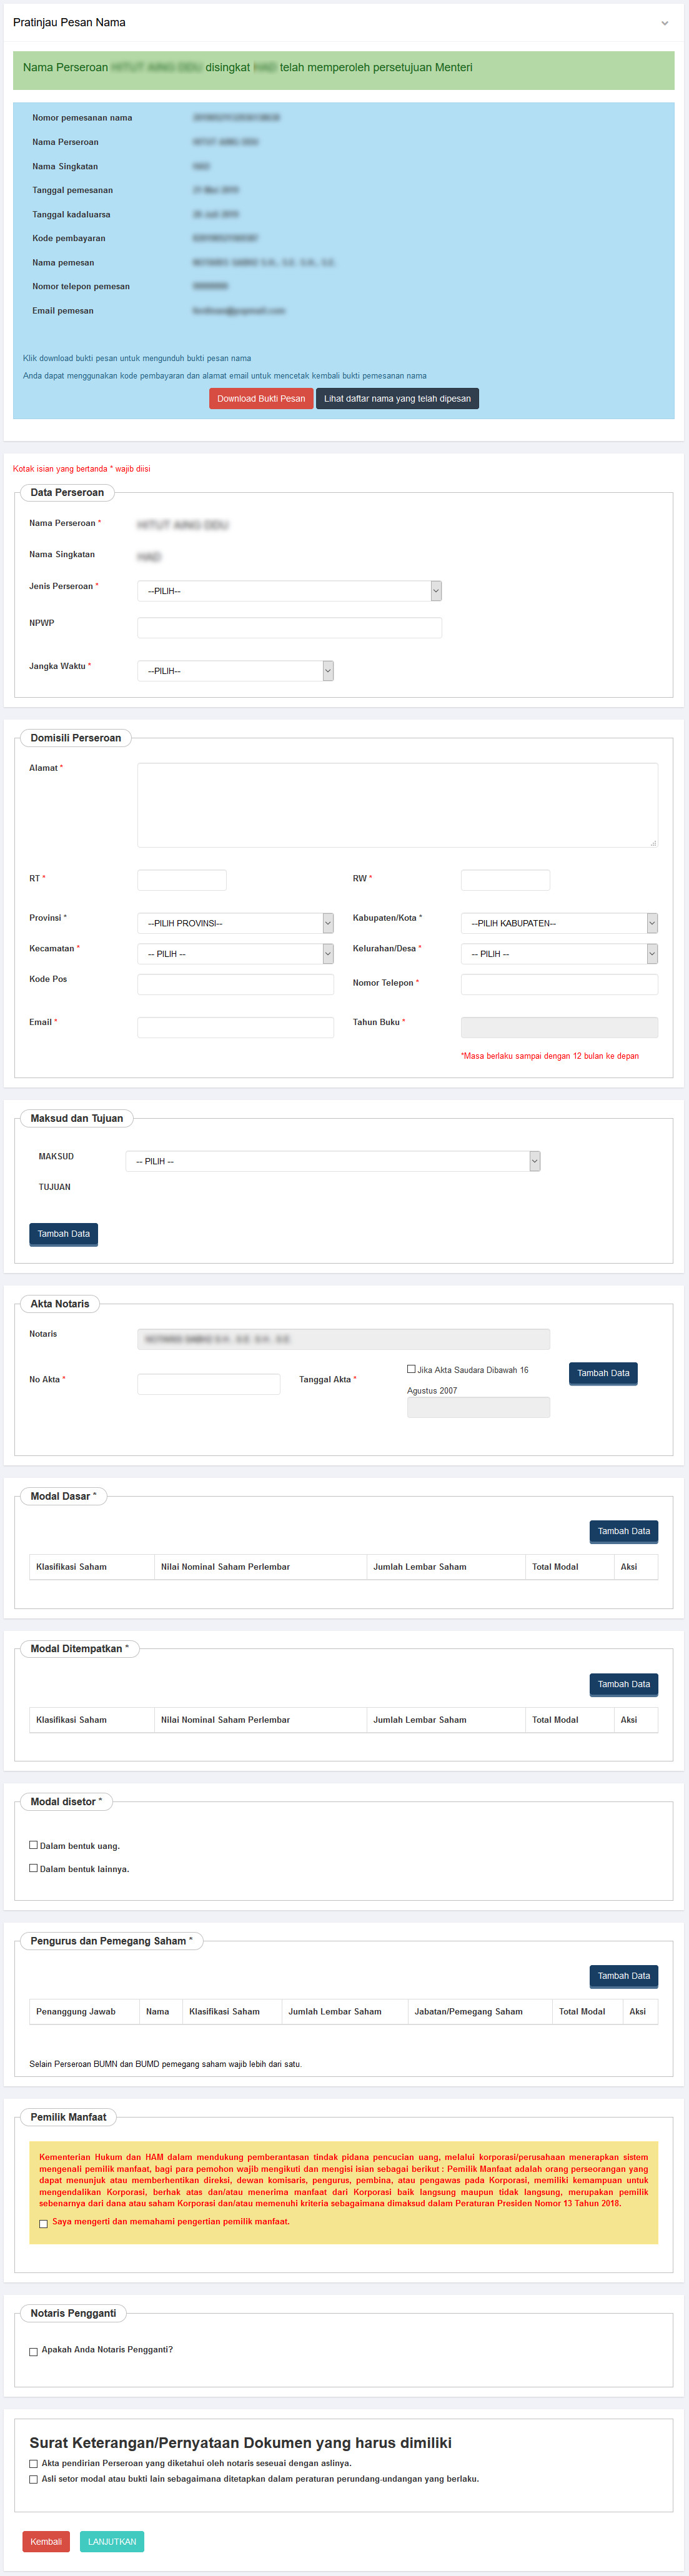Check the Dalam bentuk uang option
The height and width of the screenshot is (2576, 689).
point(34,1845)
